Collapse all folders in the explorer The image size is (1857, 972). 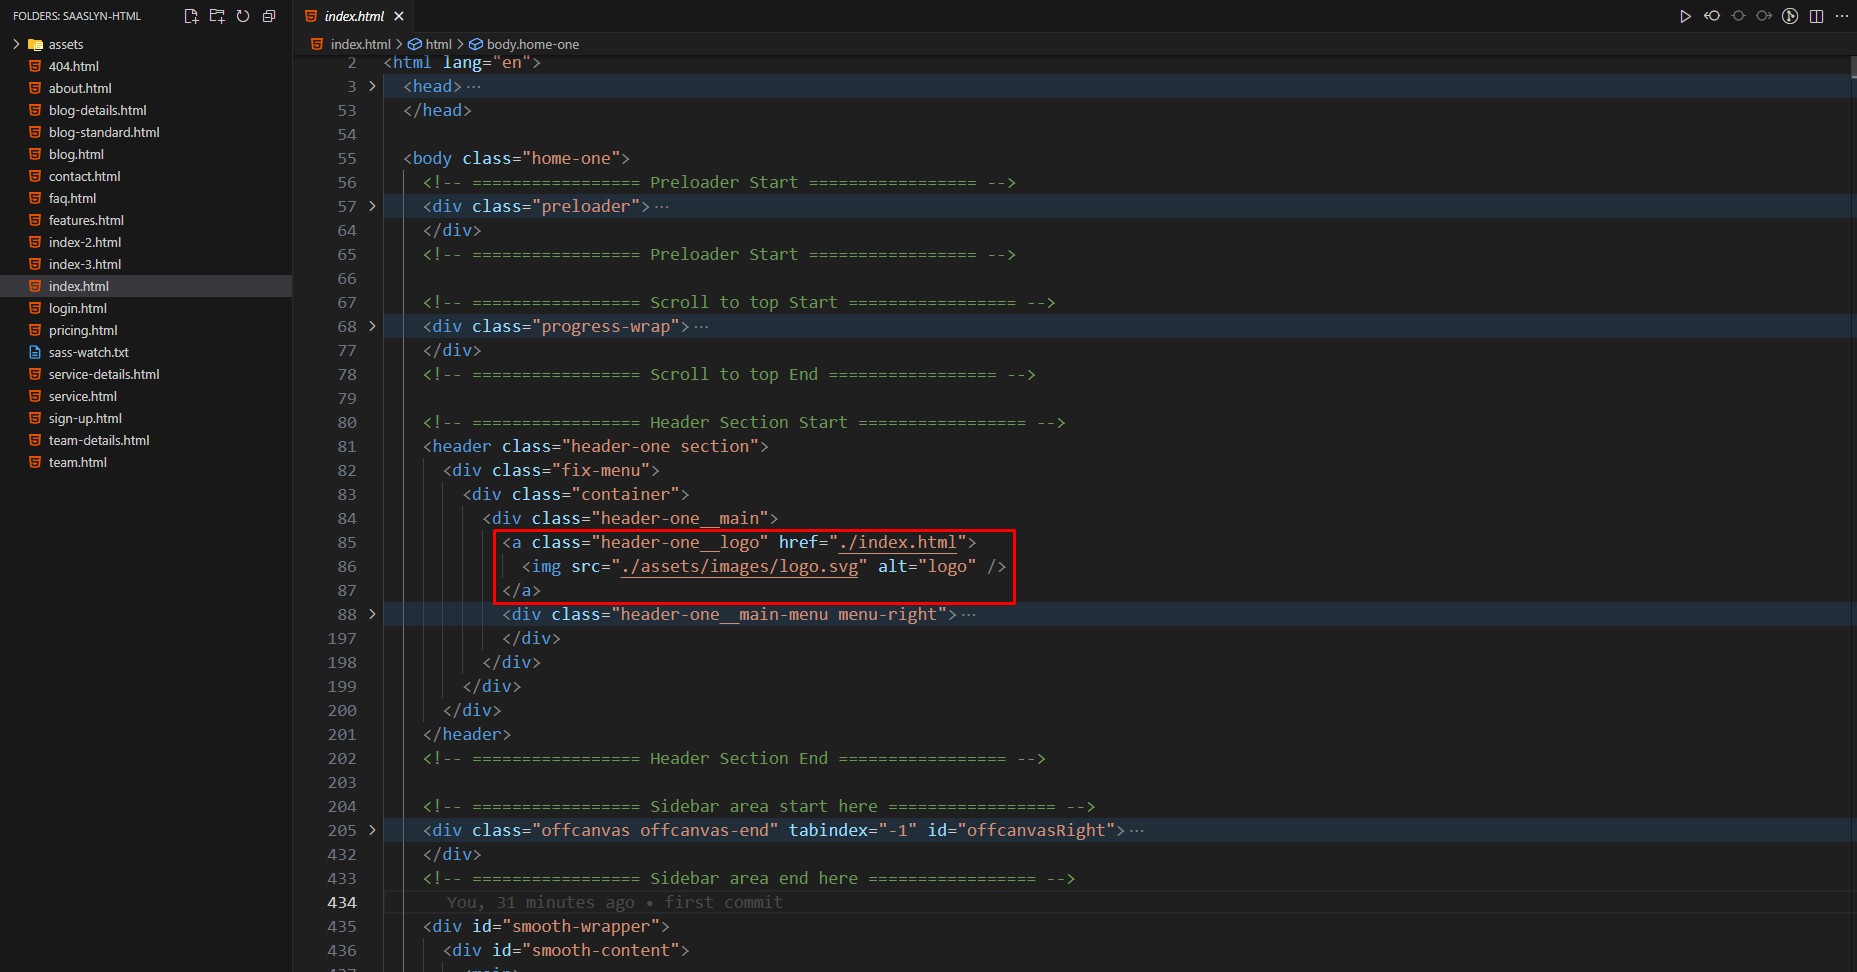pos(269,16)
